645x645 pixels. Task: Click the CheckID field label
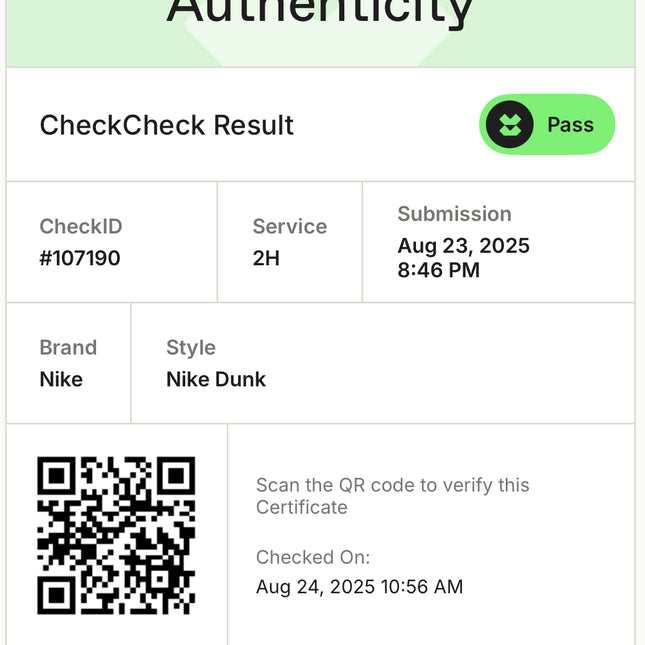click(81, 227)
